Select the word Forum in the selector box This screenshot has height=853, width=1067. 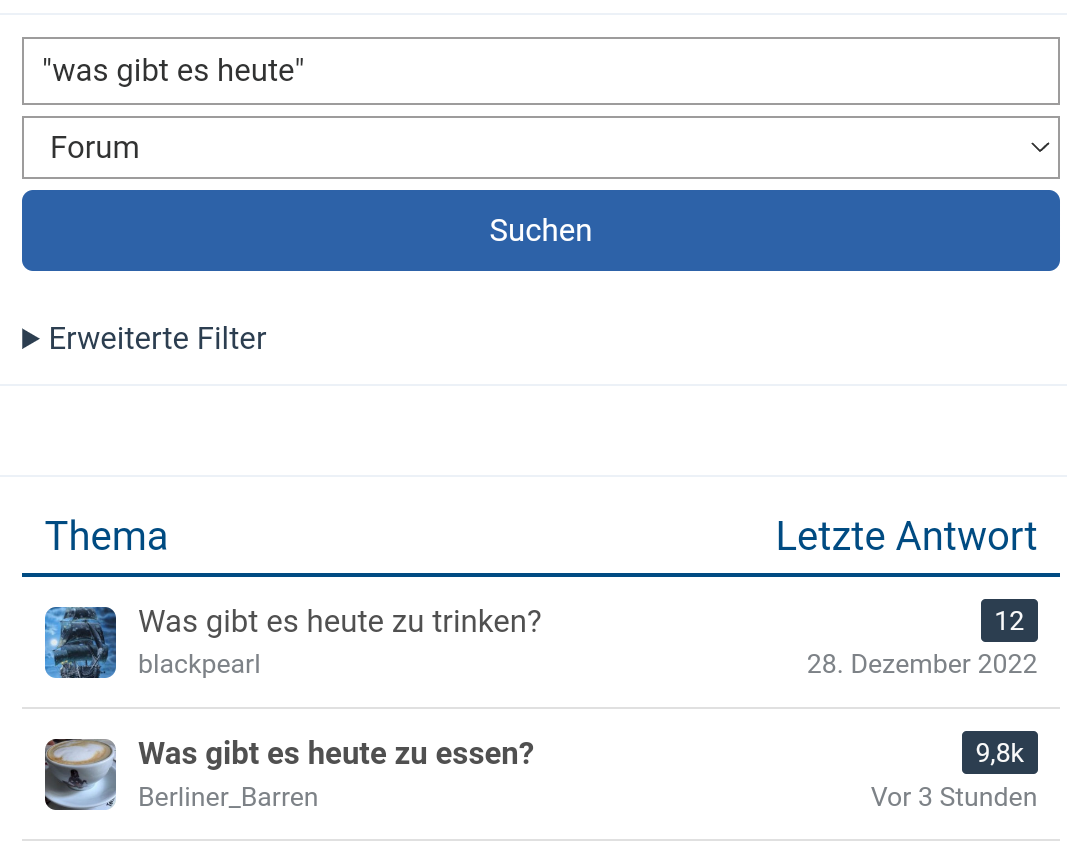(x=95, y=148)
